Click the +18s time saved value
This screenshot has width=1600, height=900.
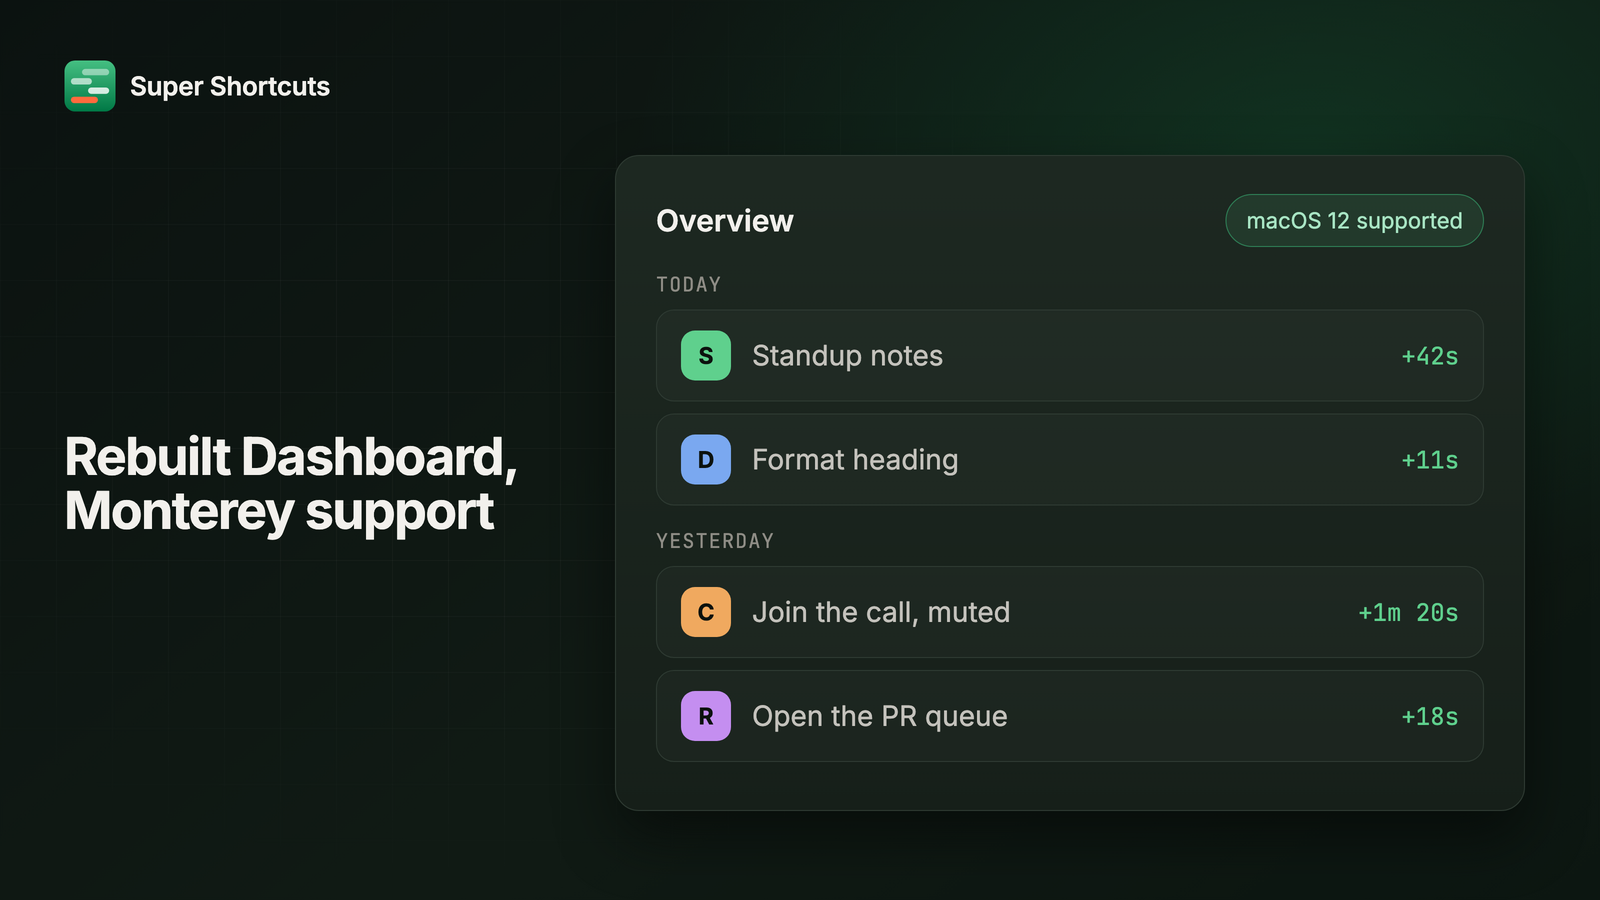tap(1430, 716)
